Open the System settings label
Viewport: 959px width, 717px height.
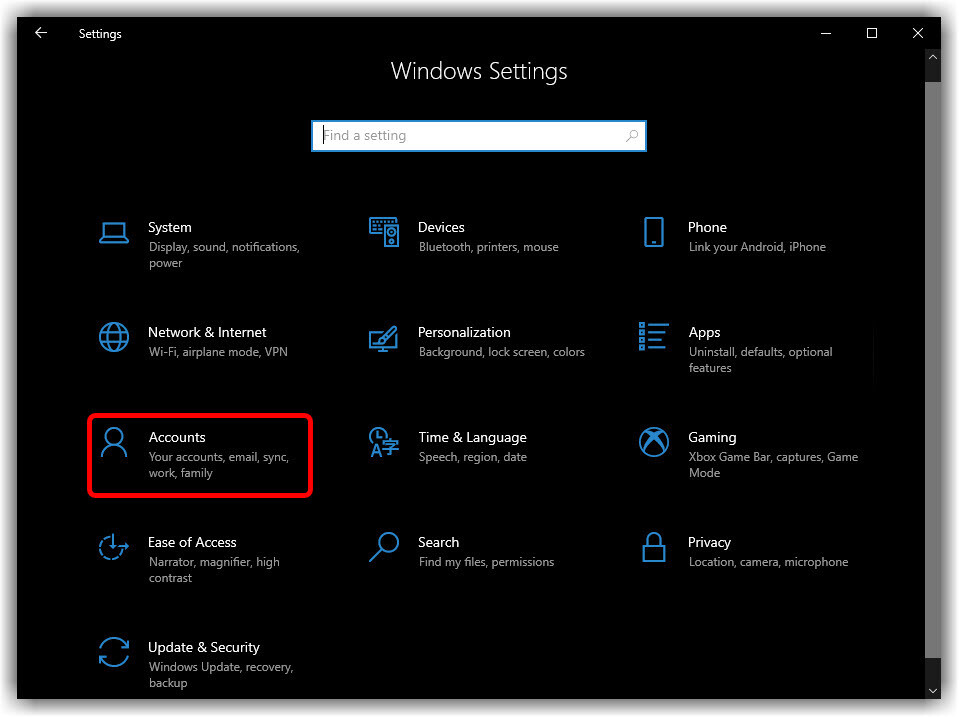click(169, 228)
